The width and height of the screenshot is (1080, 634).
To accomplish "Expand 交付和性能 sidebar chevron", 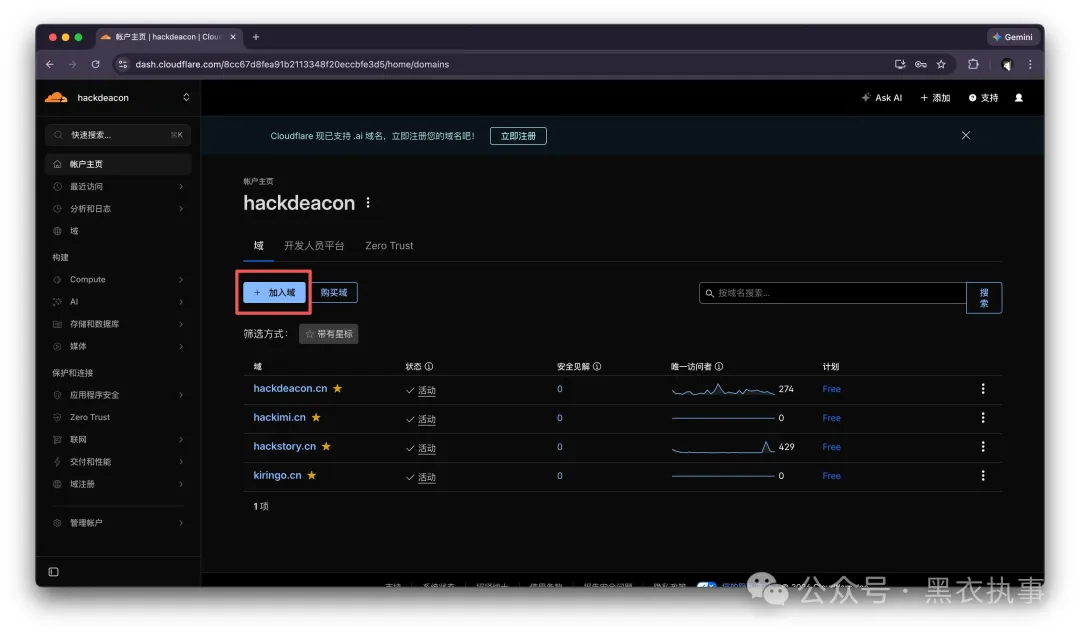I will tap(181, 462).
